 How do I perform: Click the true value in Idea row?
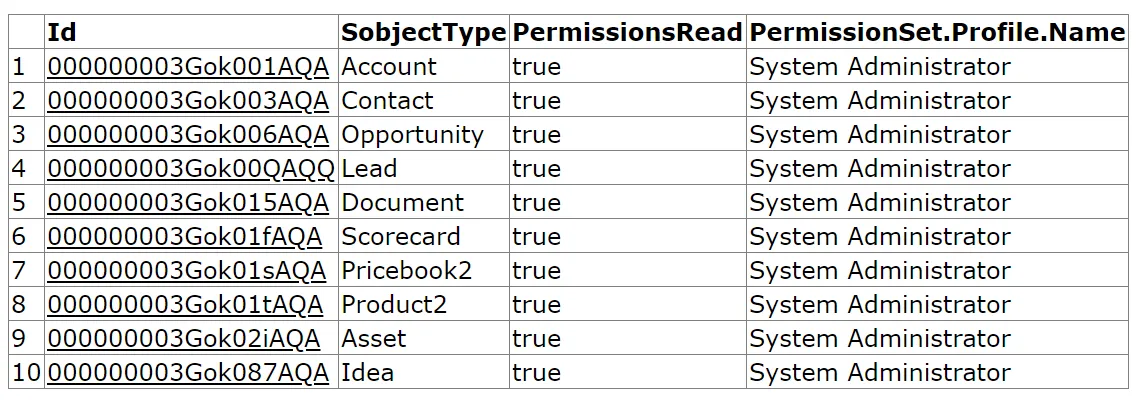(x=537, y=373)
